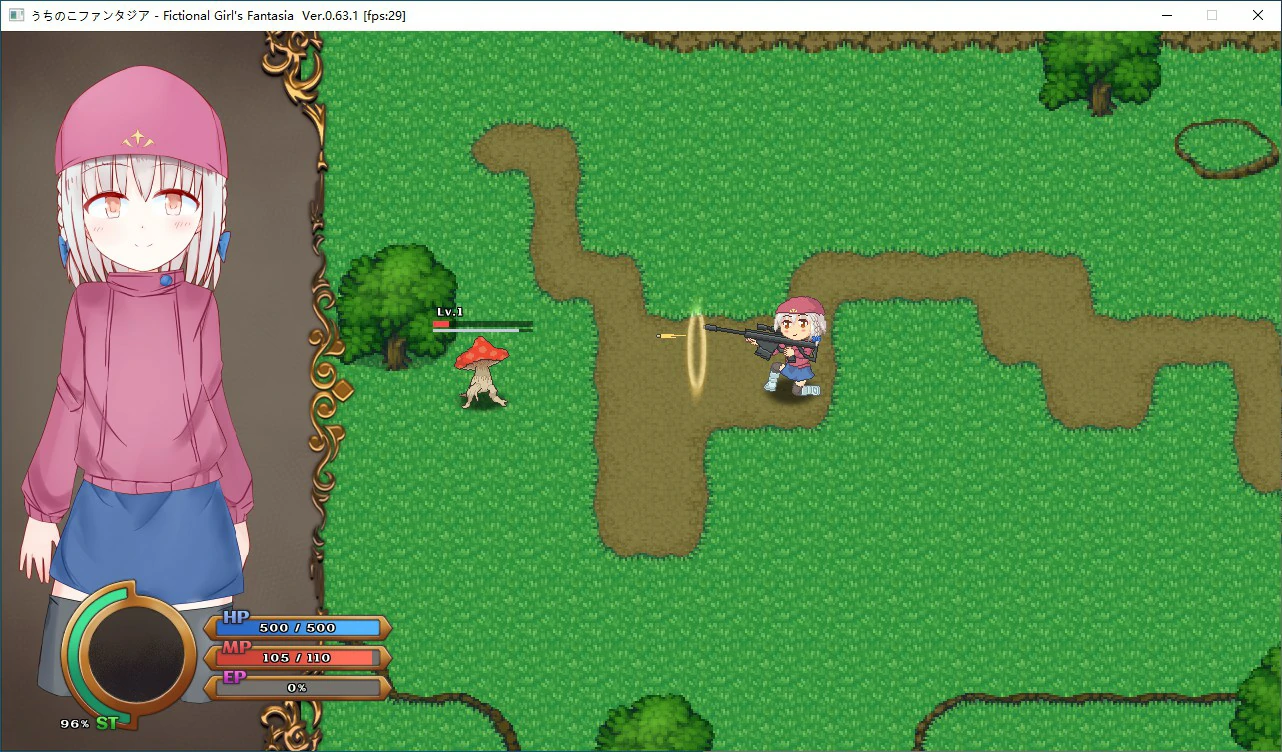Close the Fictional Girl's Fantasia window

pyautogui.click(x=1258, y=15)
